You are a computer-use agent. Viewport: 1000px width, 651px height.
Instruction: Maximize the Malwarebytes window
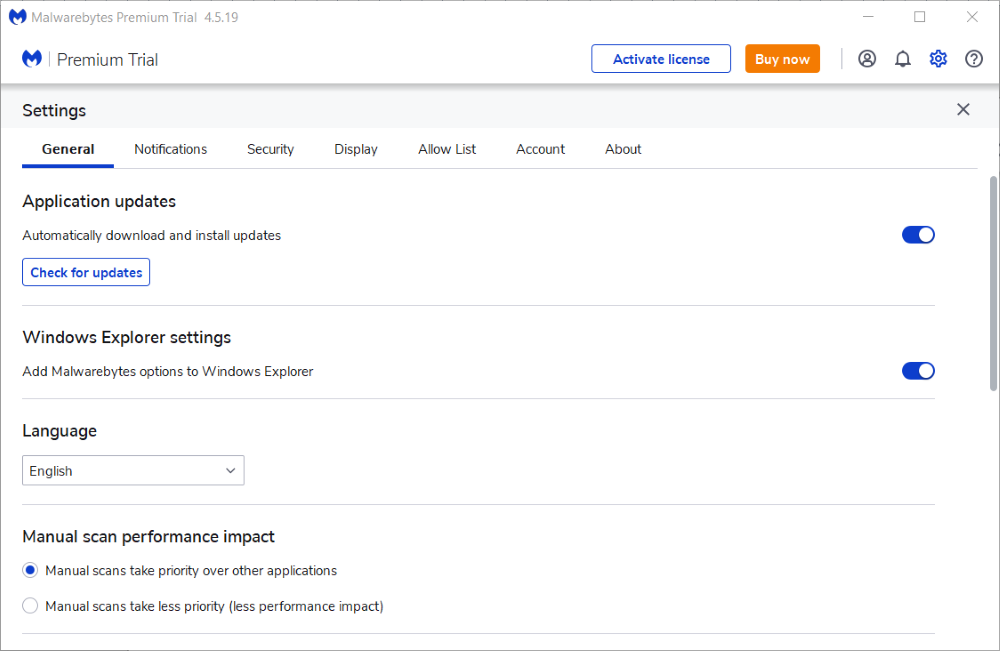coord(920,17)
